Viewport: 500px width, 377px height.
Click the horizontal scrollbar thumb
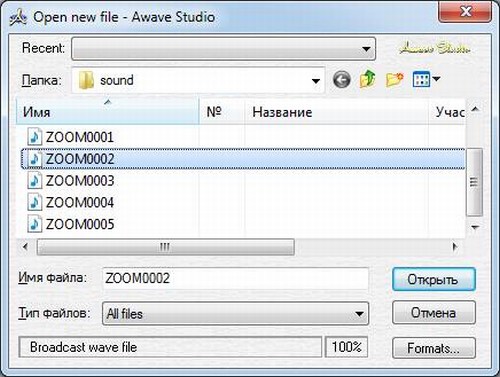(165, 247)
